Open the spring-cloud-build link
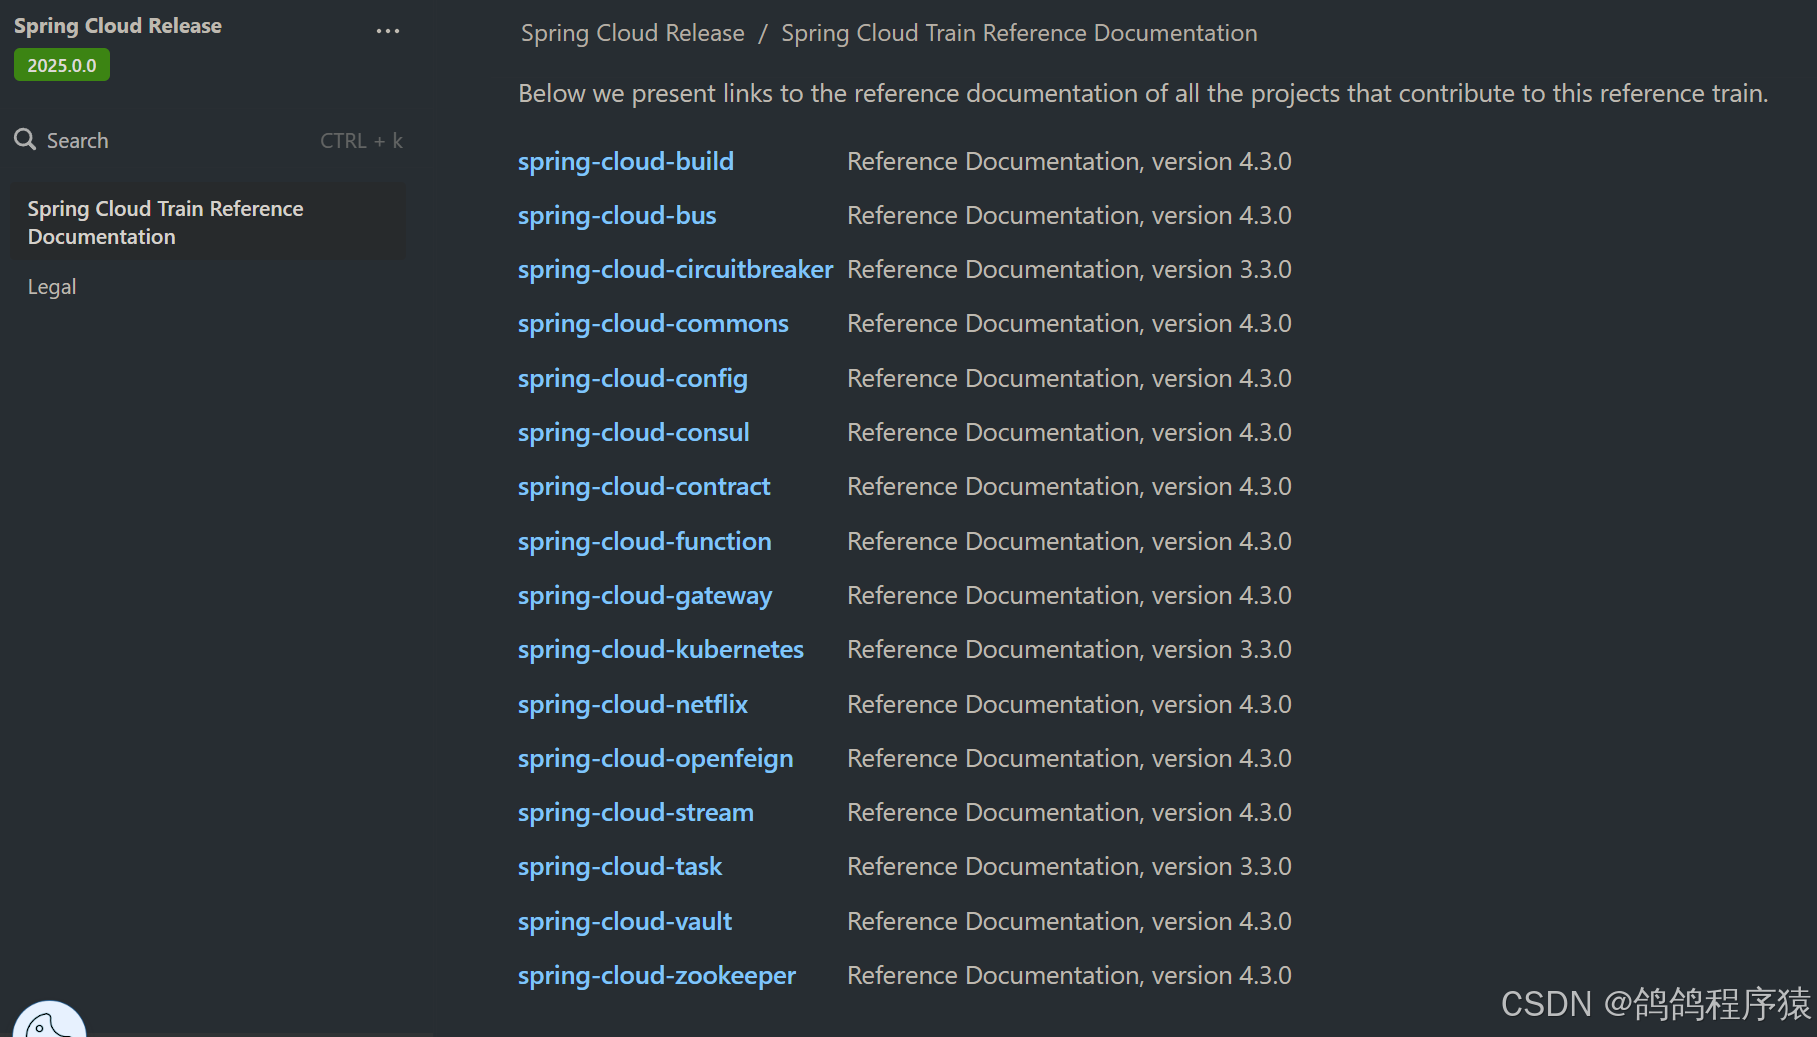1817x1037 pixels. [x=626, y=161]
